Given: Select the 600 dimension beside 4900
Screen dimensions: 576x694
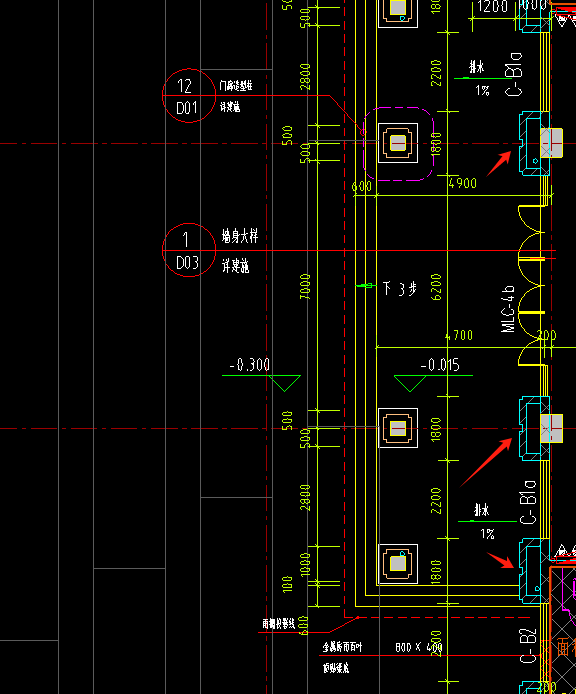Looking at the screenshot, I should [362, 186].
